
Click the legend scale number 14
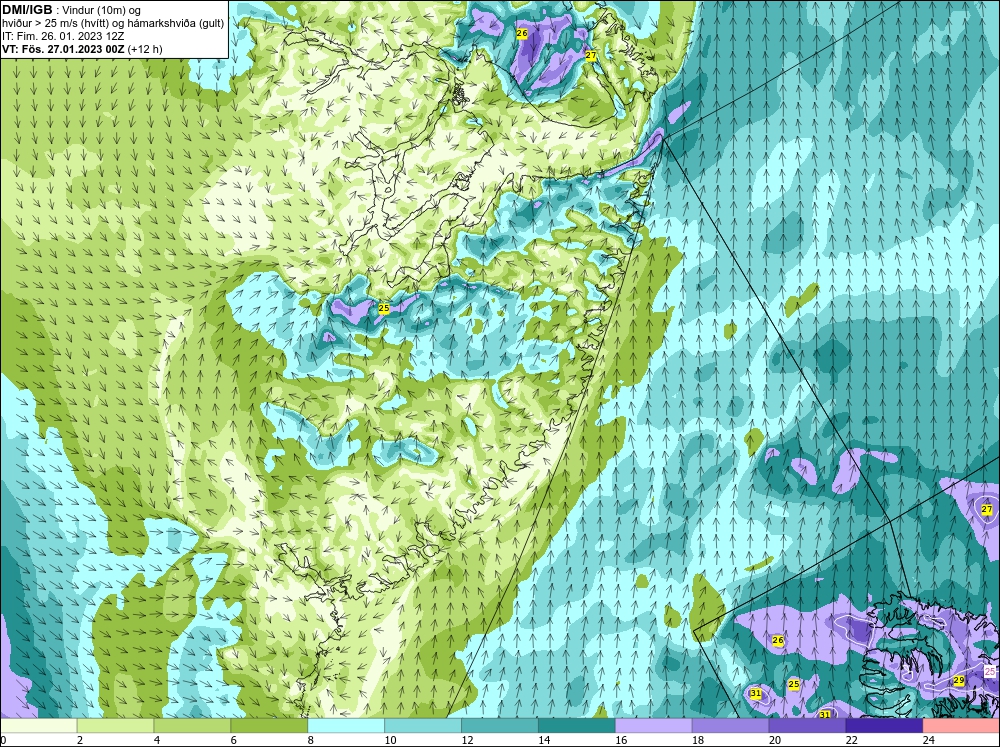(544, 740)
